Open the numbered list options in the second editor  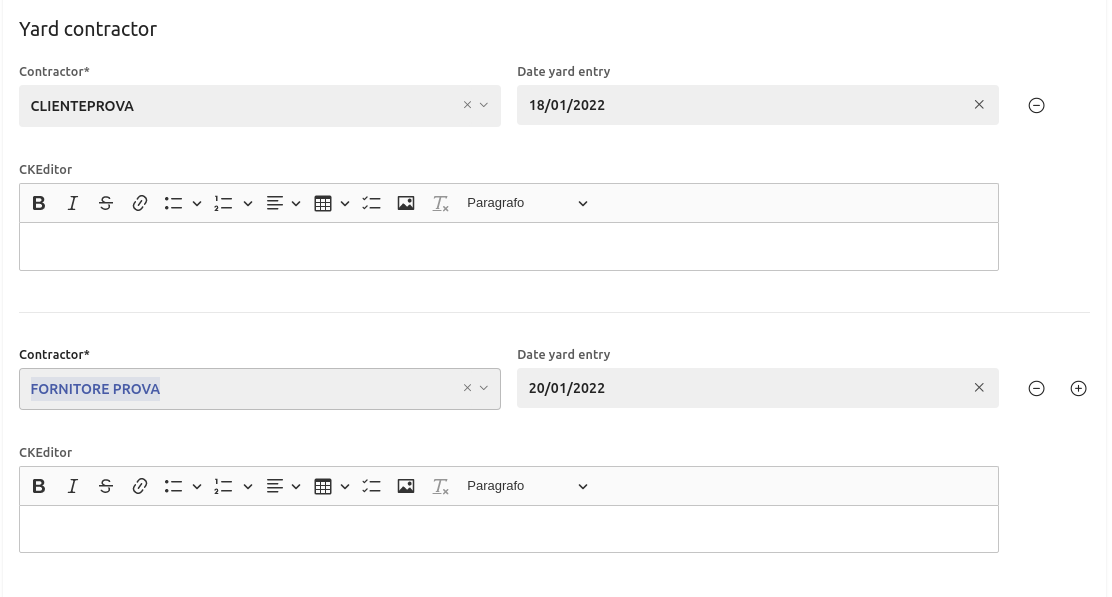pos(247,486)
